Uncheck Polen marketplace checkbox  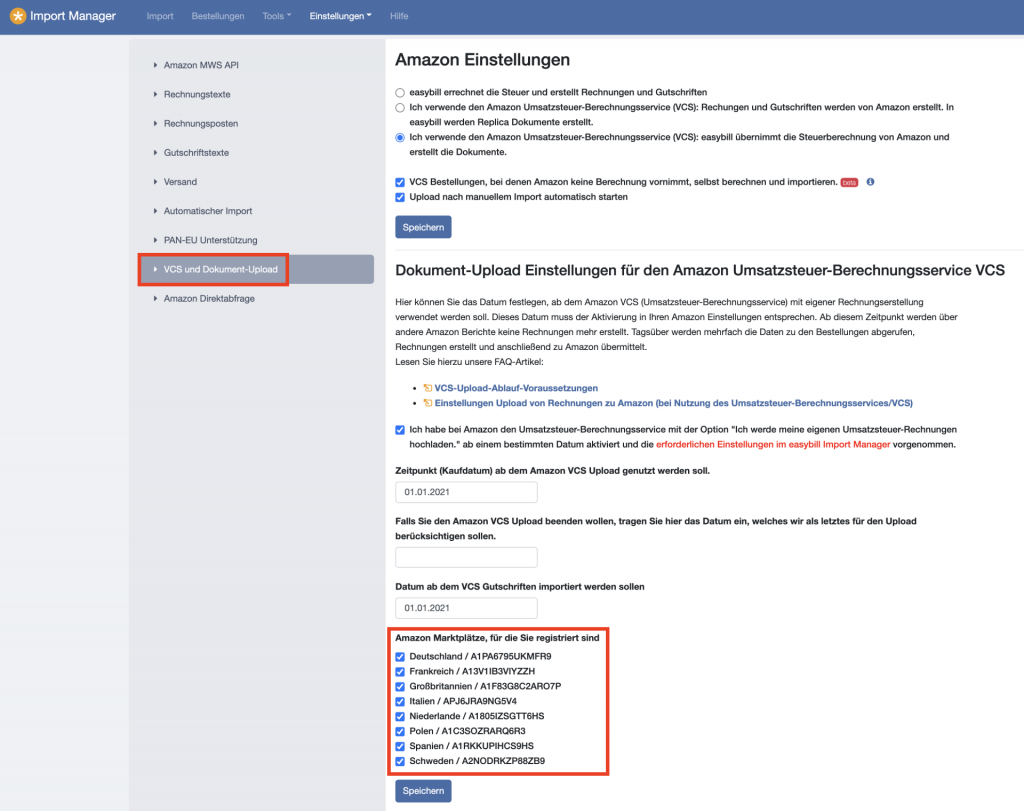point(400,731)
